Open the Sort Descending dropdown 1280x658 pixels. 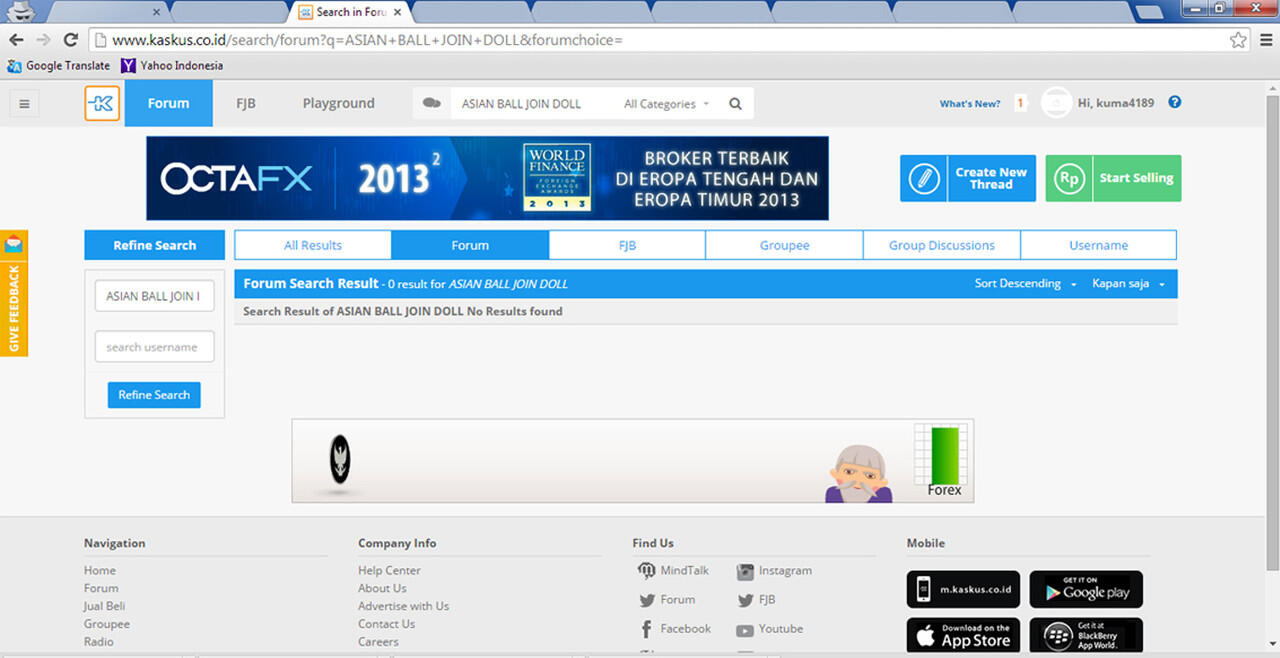click(x=1026, y=284)
